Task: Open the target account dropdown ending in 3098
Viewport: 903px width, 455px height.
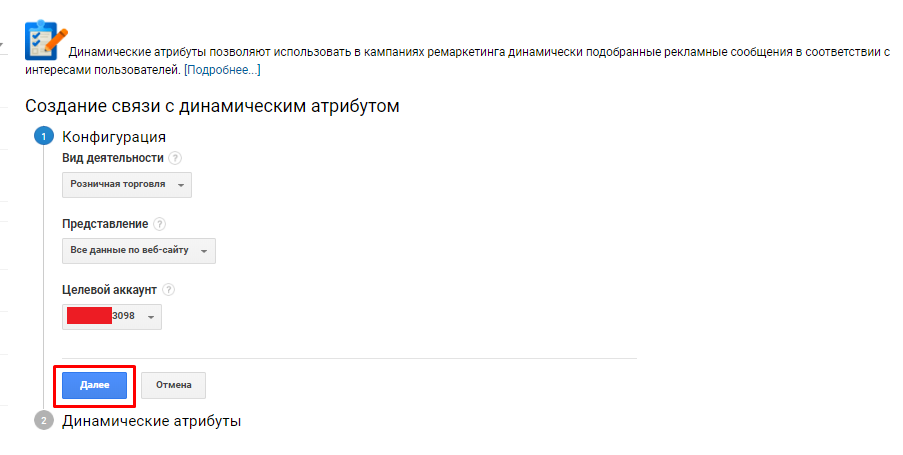Action: click(112, 316)
